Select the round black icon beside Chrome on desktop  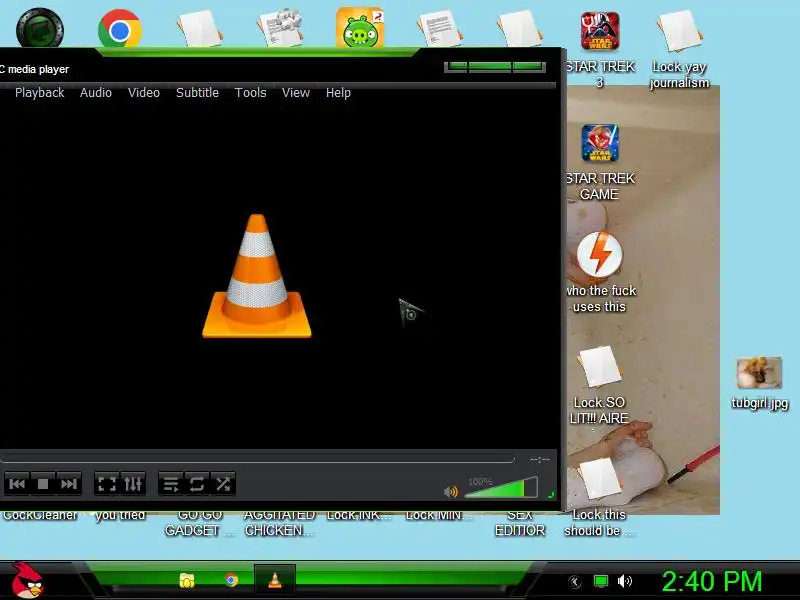[40, 29]
